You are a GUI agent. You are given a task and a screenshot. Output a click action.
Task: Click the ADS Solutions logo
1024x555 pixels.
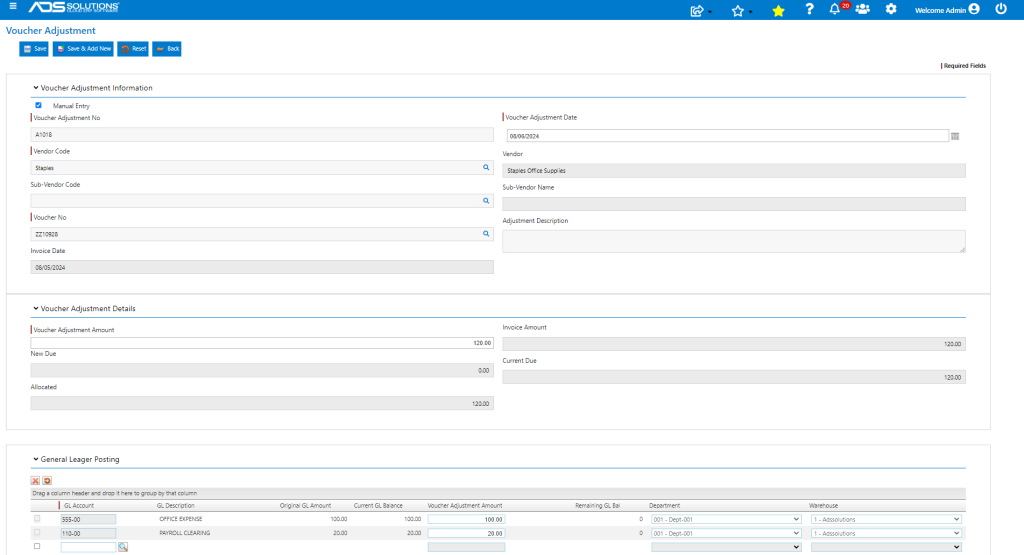74,7
